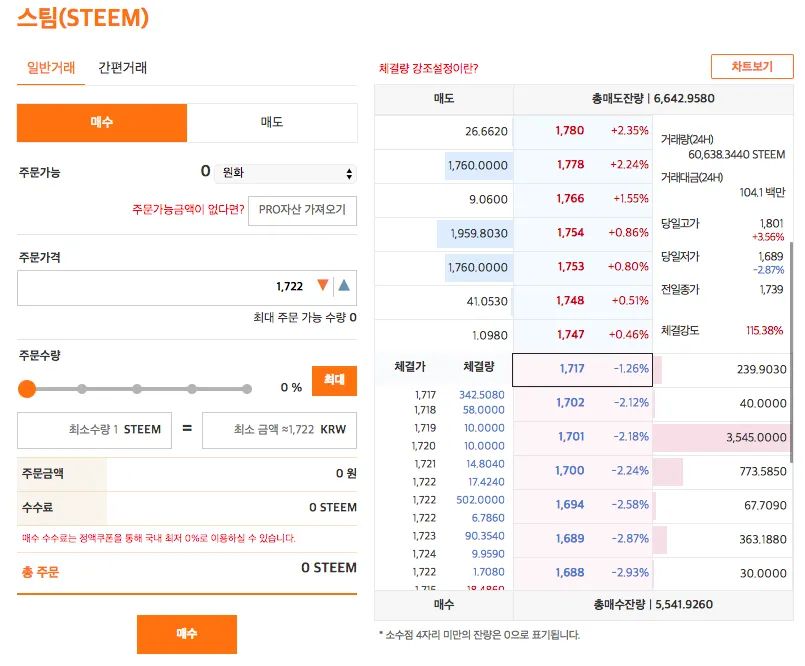Click the bottom orange 매수 submit button

point(187,634)
